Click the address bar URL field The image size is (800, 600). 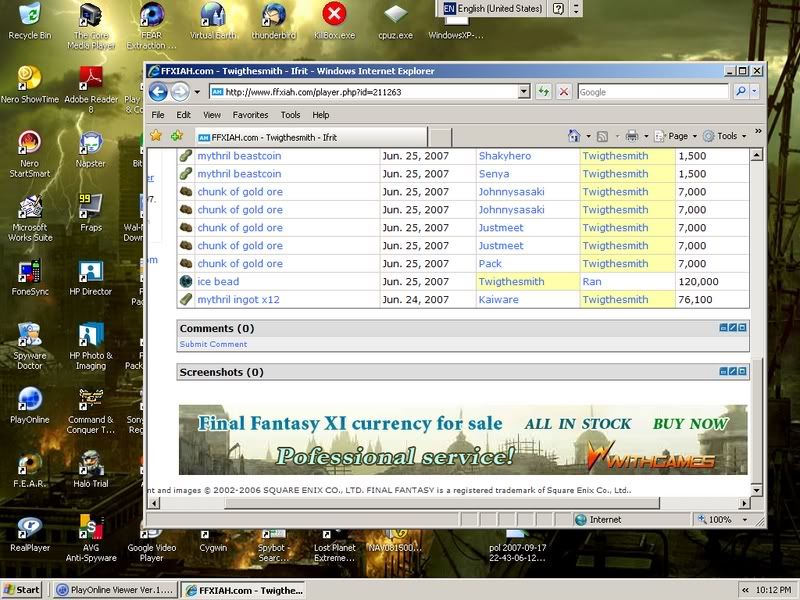(369, 92)
